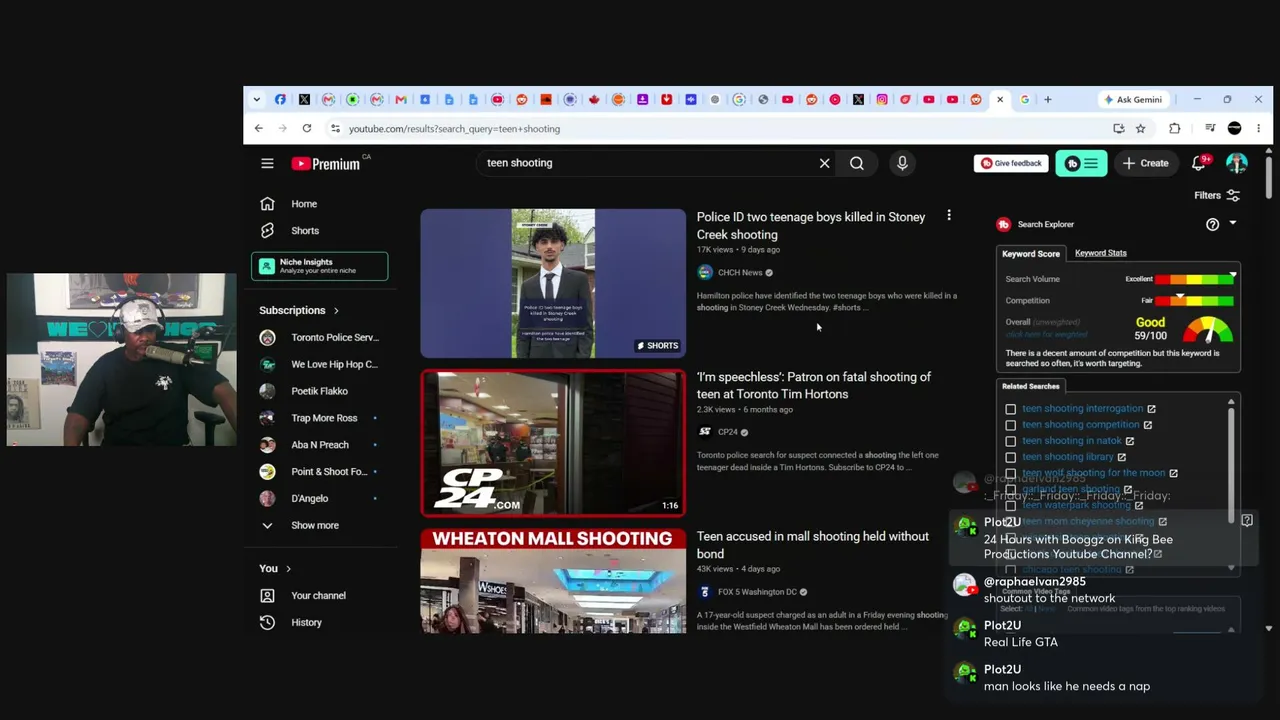
Task: Open the Ask Gemini button
Action: pos(1133,99)
